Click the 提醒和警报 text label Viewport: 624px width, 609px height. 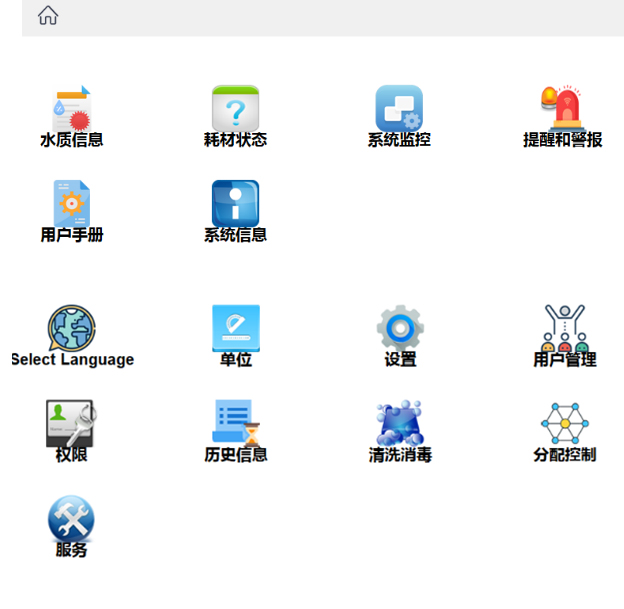pyautogui.click(x=563, y=140)
